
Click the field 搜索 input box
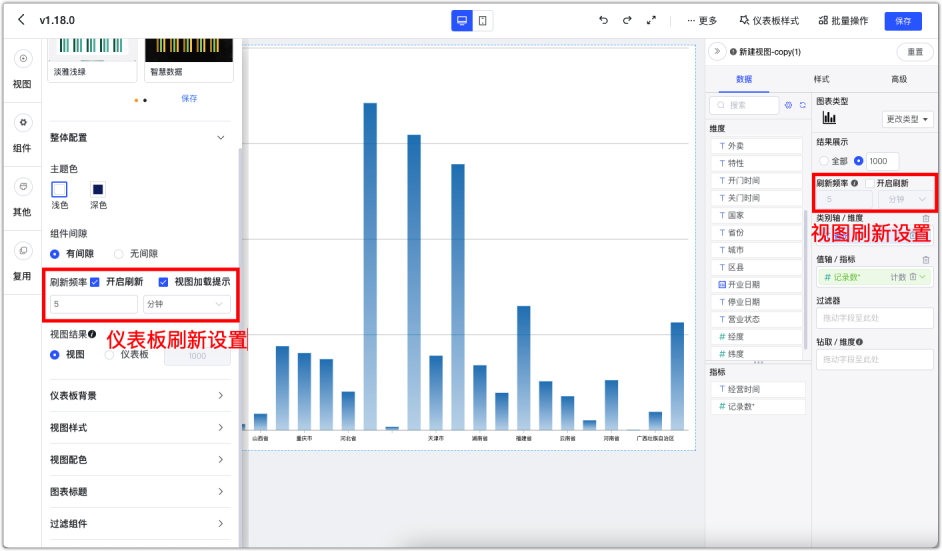click(x=744, y=105)
